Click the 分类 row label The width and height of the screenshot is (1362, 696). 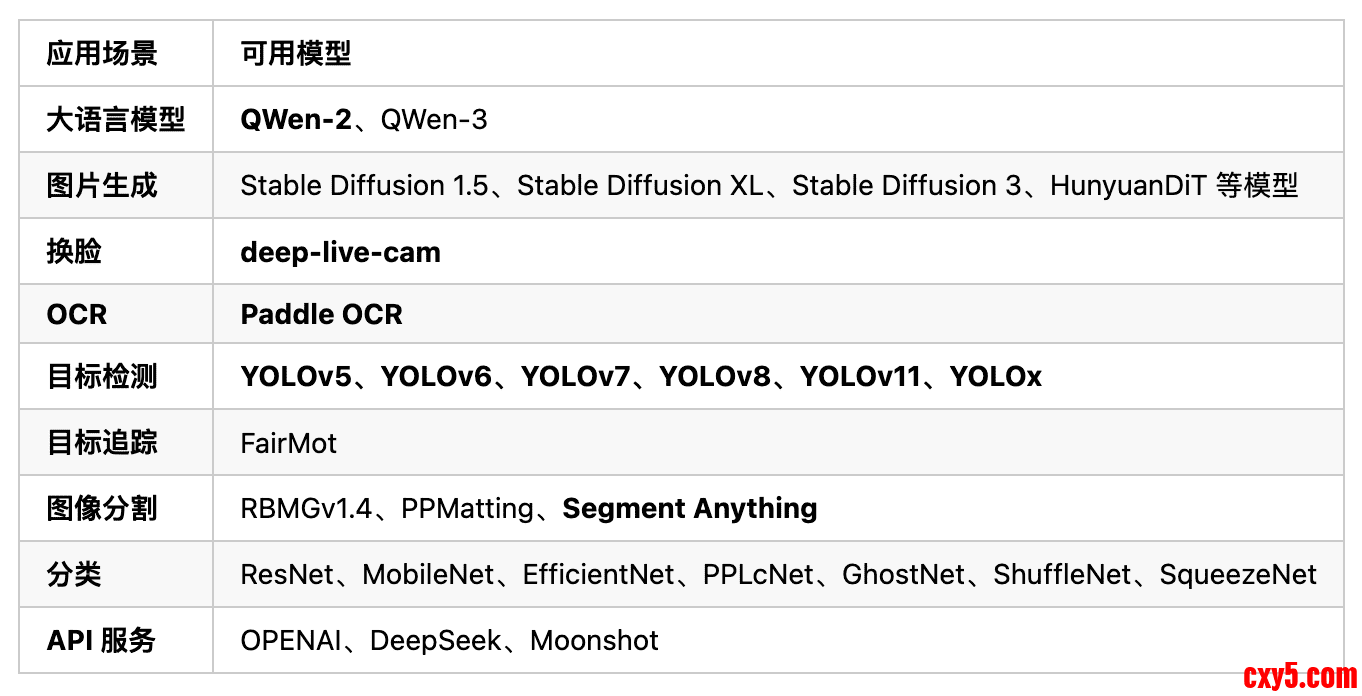(x=75, y=575)
